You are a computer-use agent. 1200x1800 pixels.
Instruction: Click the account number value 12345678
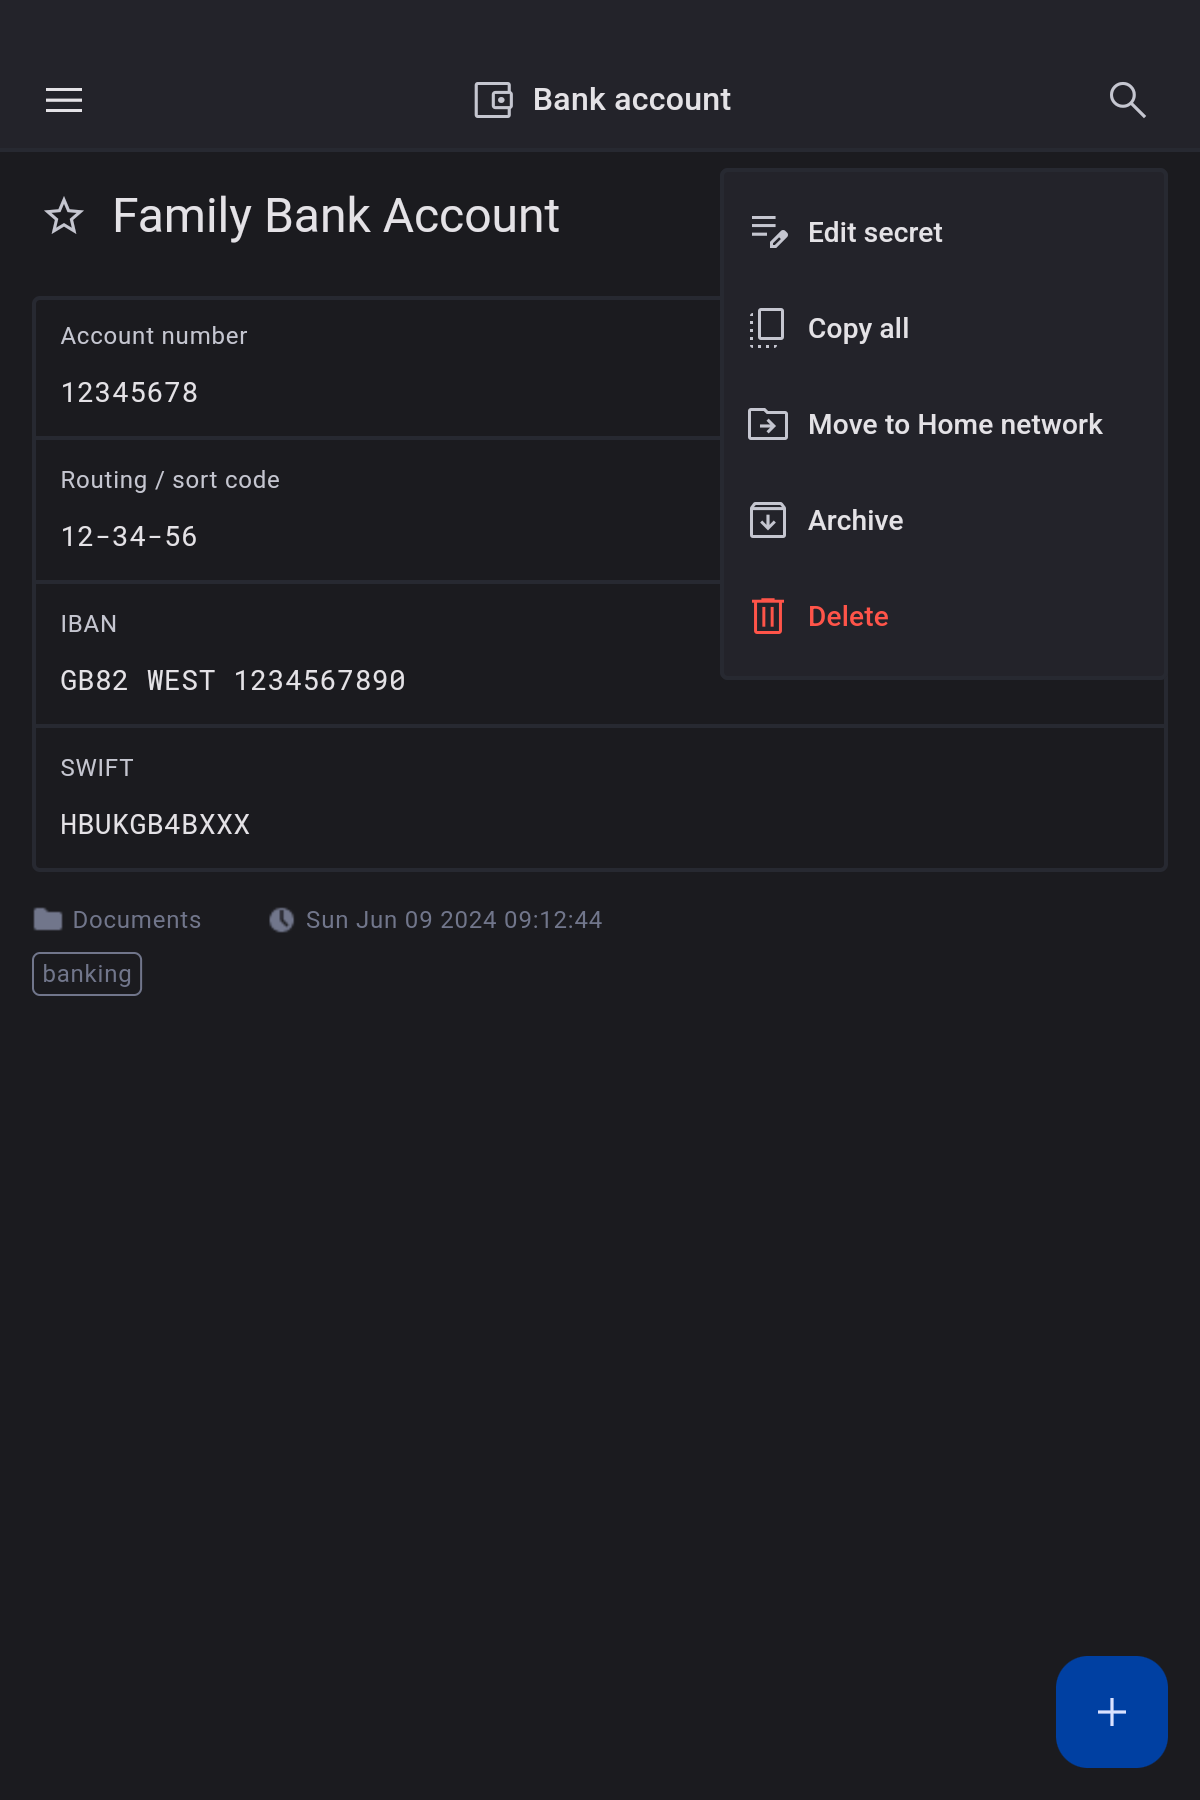(130, 393)
